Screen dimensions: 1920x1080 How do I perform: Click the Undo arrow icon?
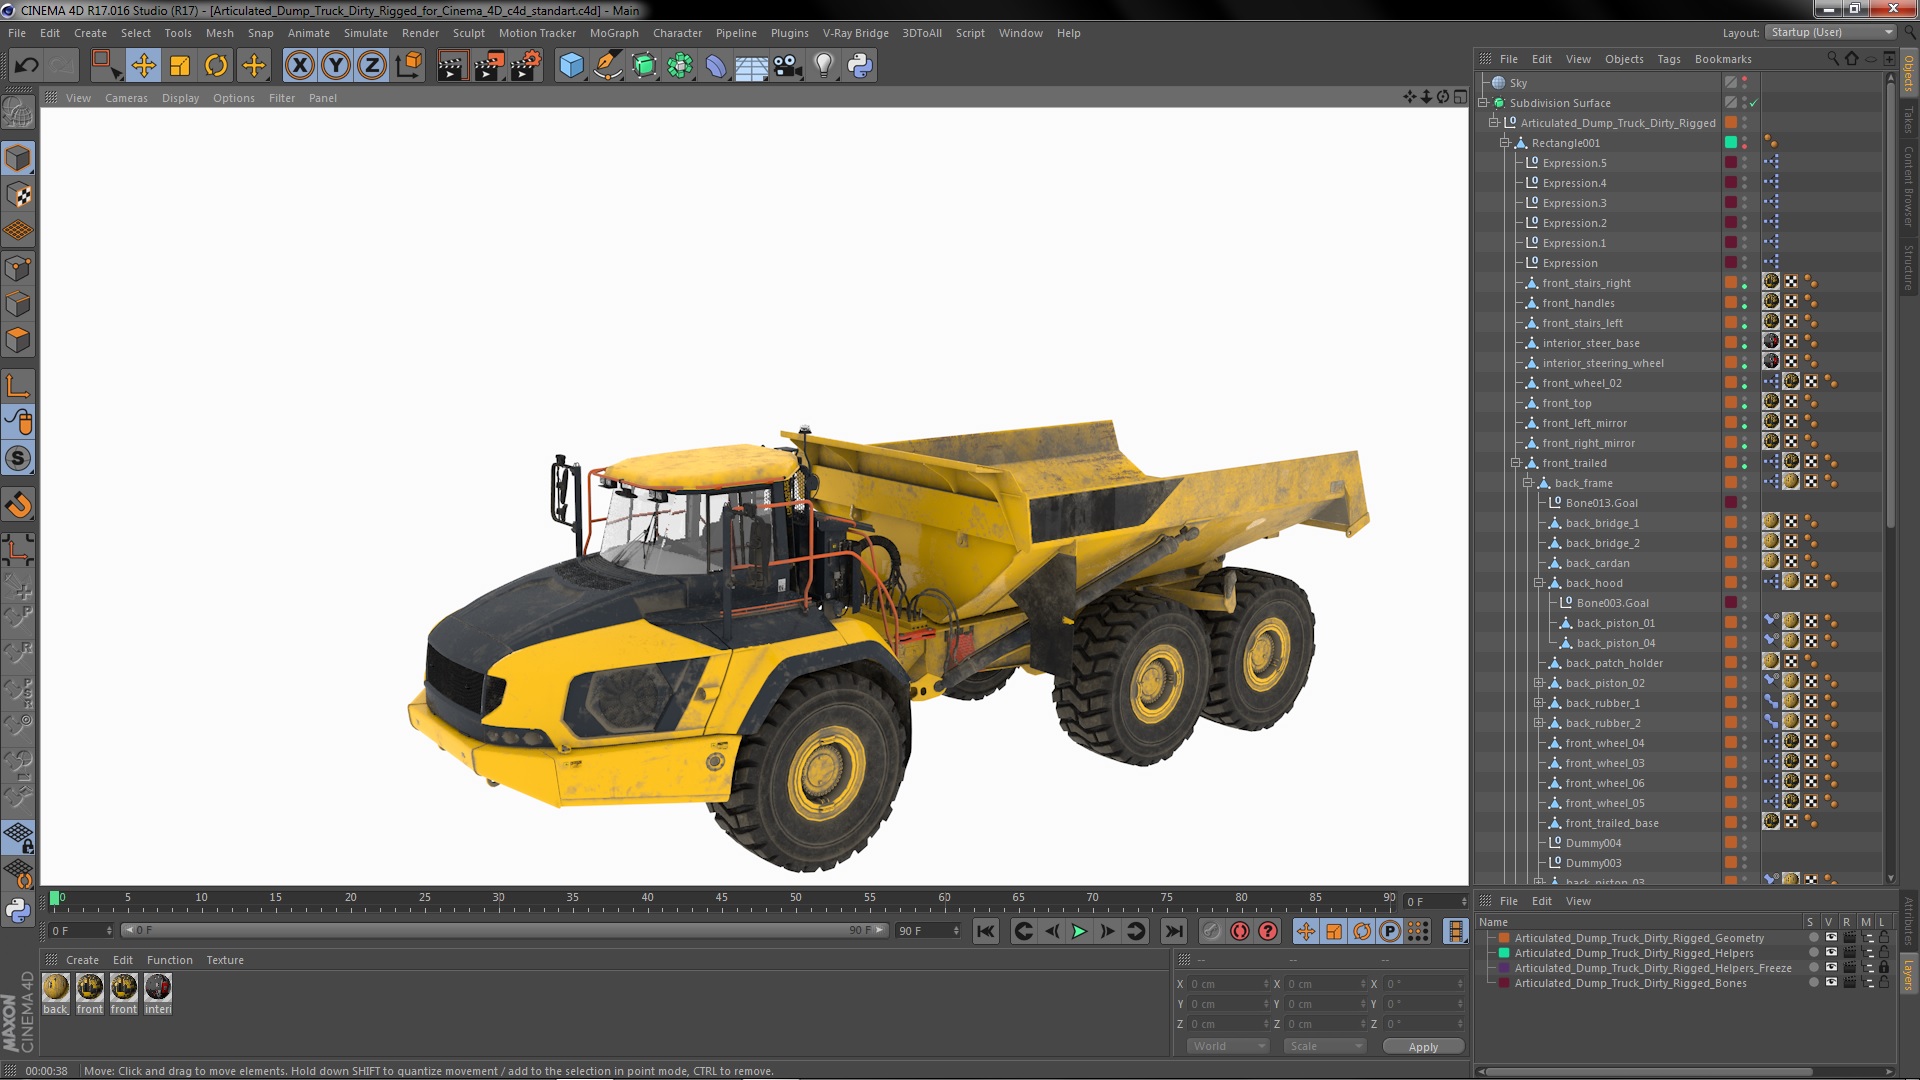(x=27, y=66)
